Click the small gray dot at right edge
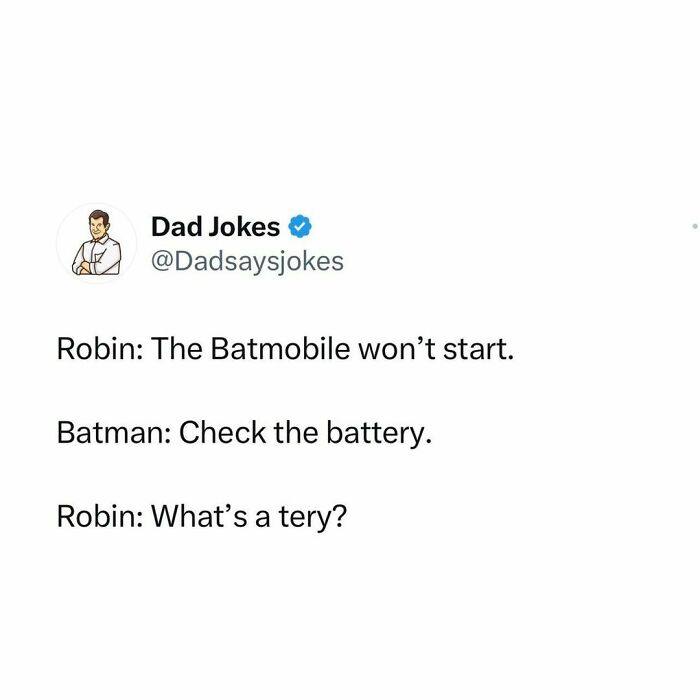The width and height of the screenshot is (700, 700). (x=694, y=227)
